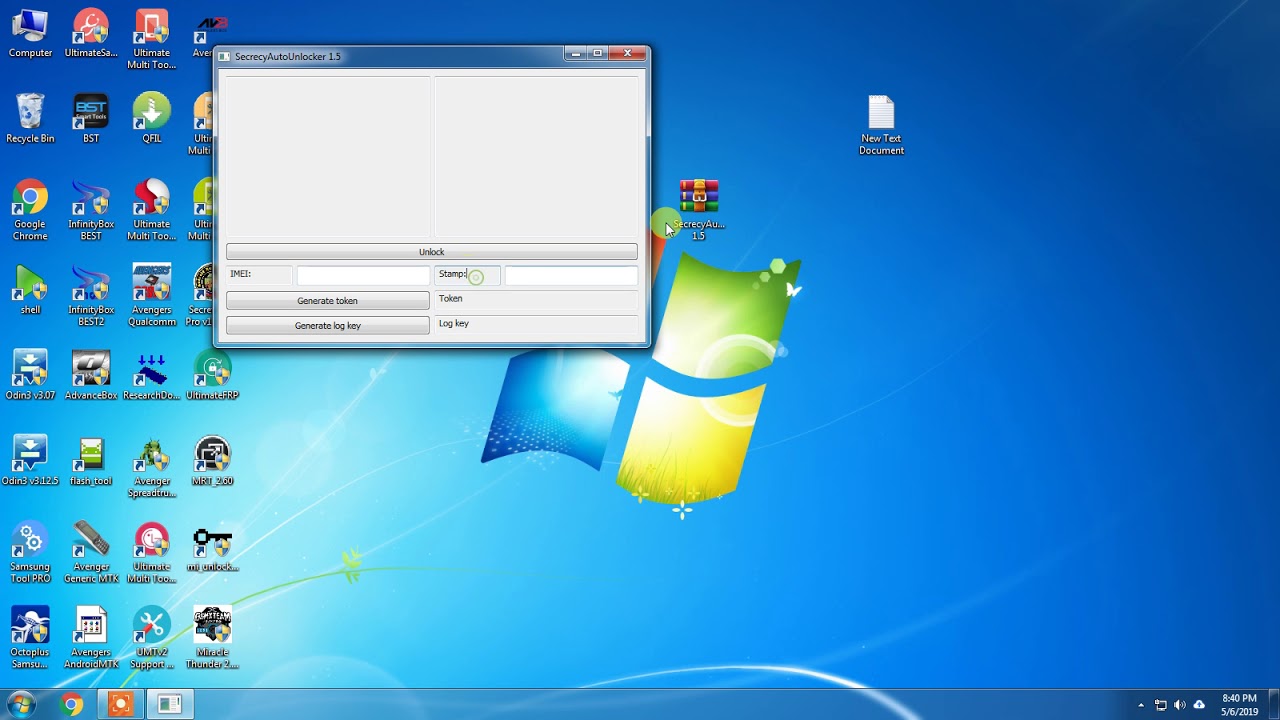This screenshot has width=1280, height=720.
Task: Click the Unlock button in SecrecyAutoUnlocker
Action: coord(431,252)
